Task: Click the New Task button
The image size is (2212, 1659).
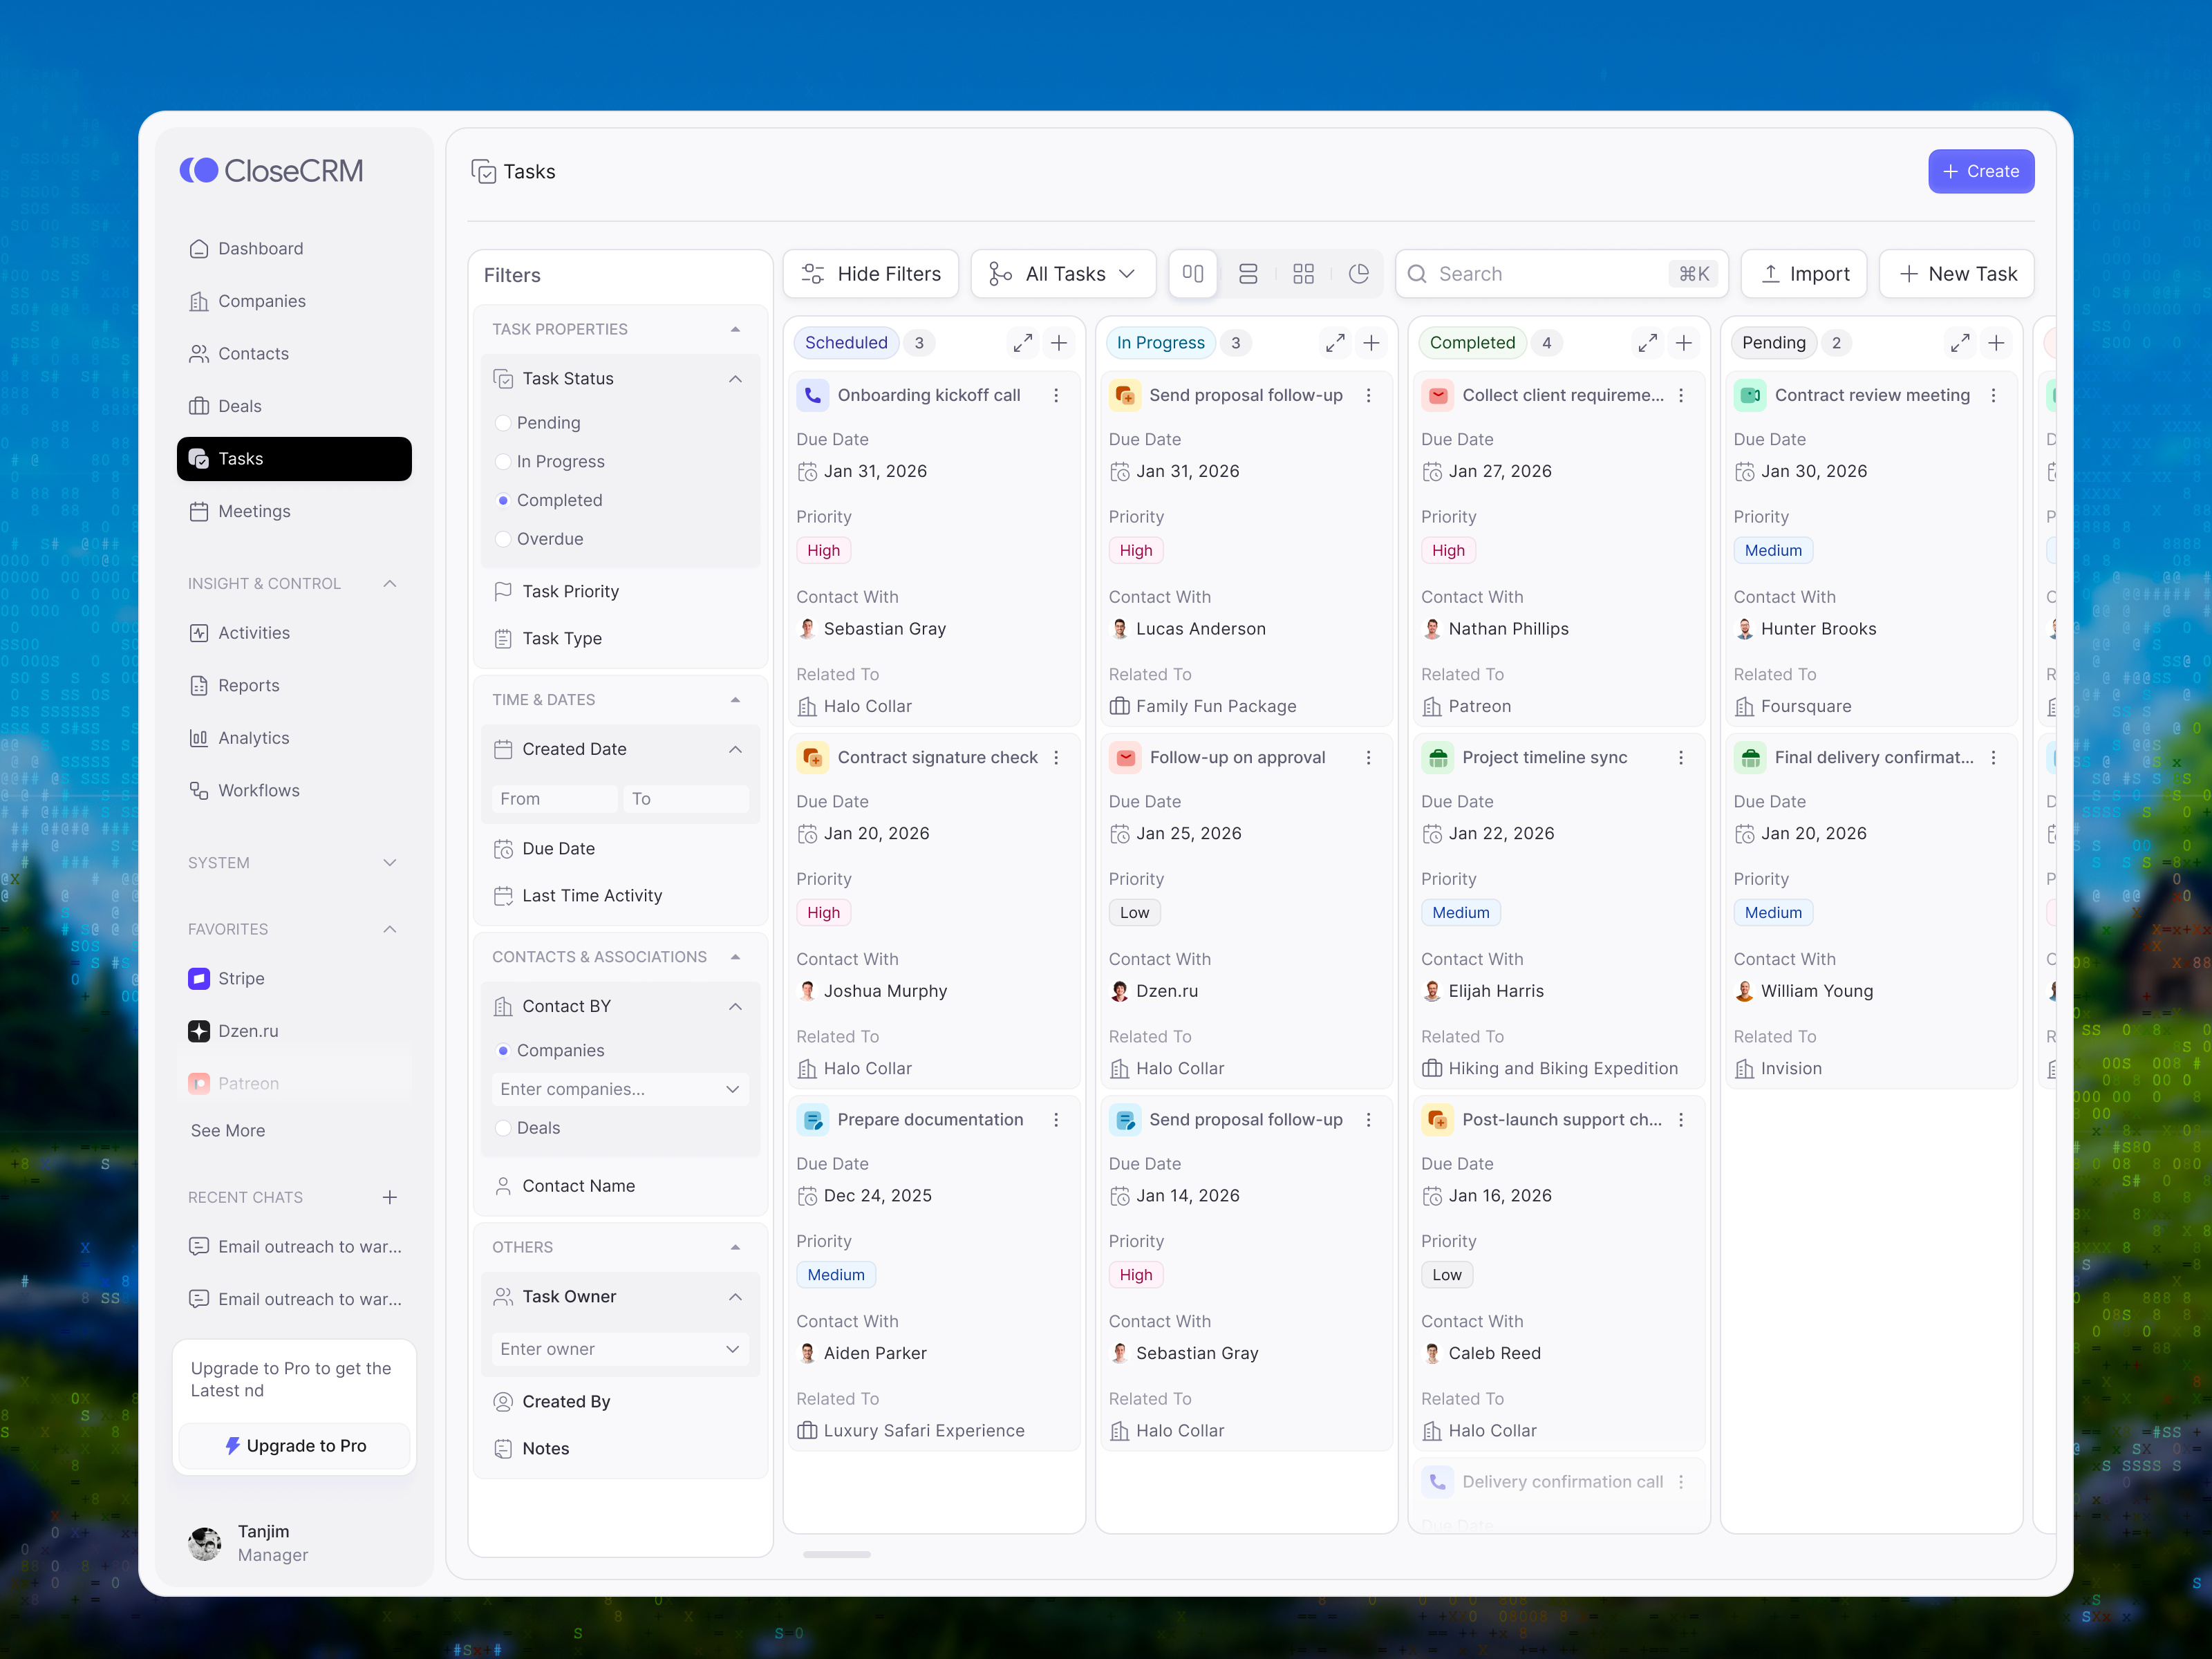Action: pyautogui.click(x=1955, y=273)
